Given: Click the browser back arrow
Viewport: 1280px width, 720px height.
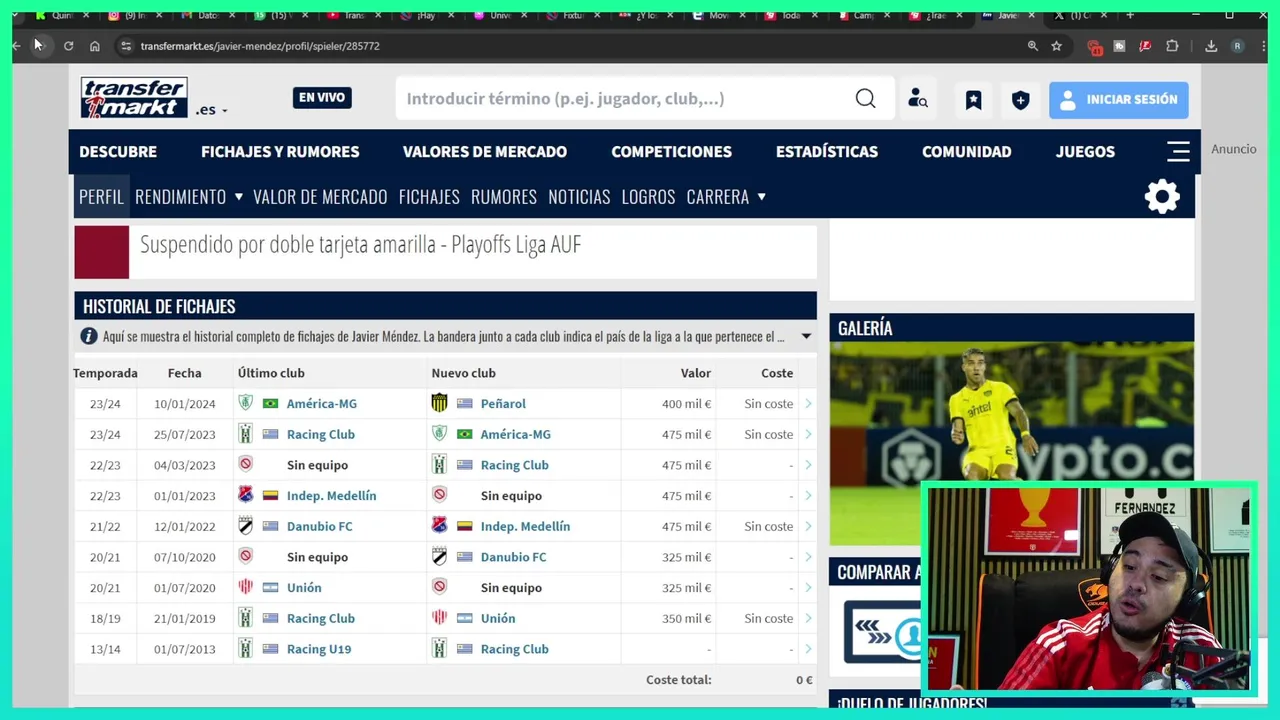Looking at the screenshot, I should (16, 46).
